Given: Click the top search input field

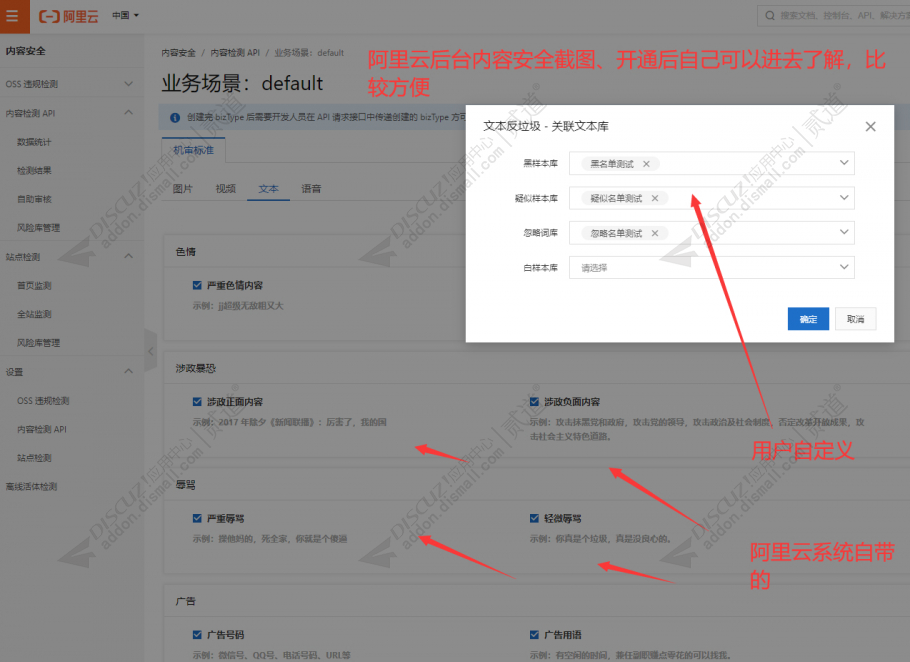Looking at the screenshot, I should [x=834, y=16].
